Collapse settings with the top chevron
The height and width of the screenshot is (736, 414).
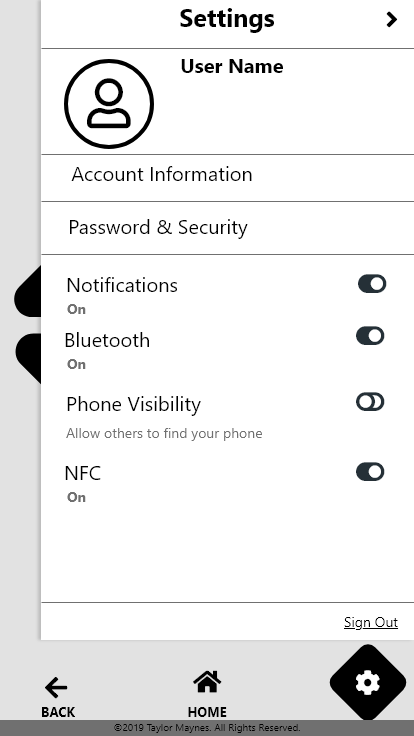(391, 19)
